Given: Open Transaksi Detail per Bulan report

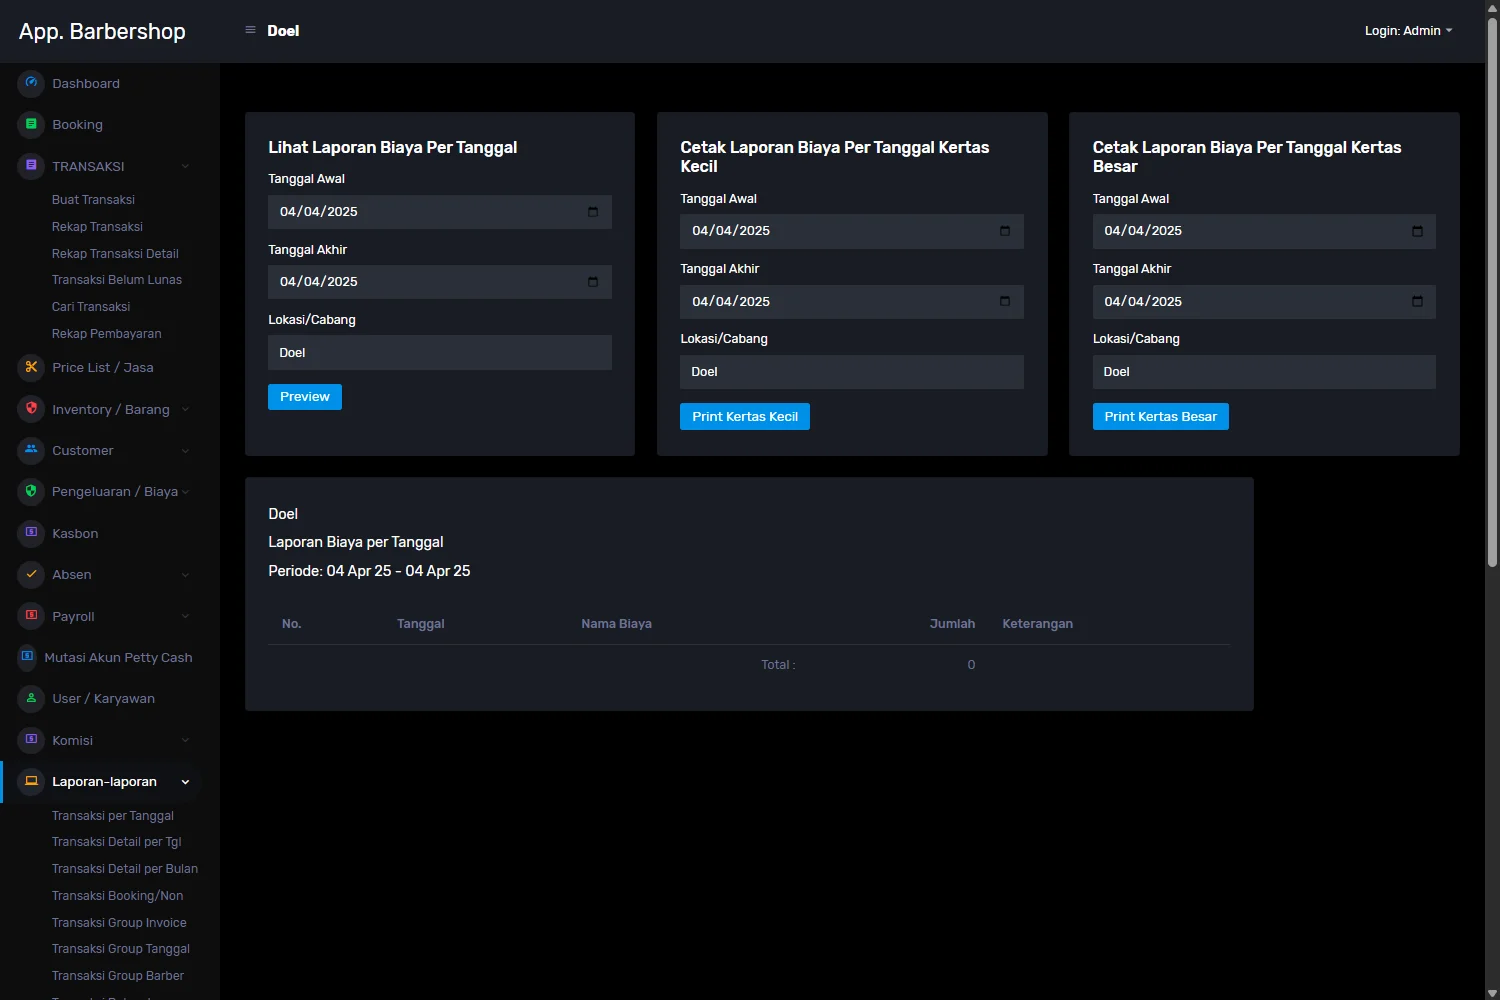Looking at the screenshot, I should tap(125, 869).
